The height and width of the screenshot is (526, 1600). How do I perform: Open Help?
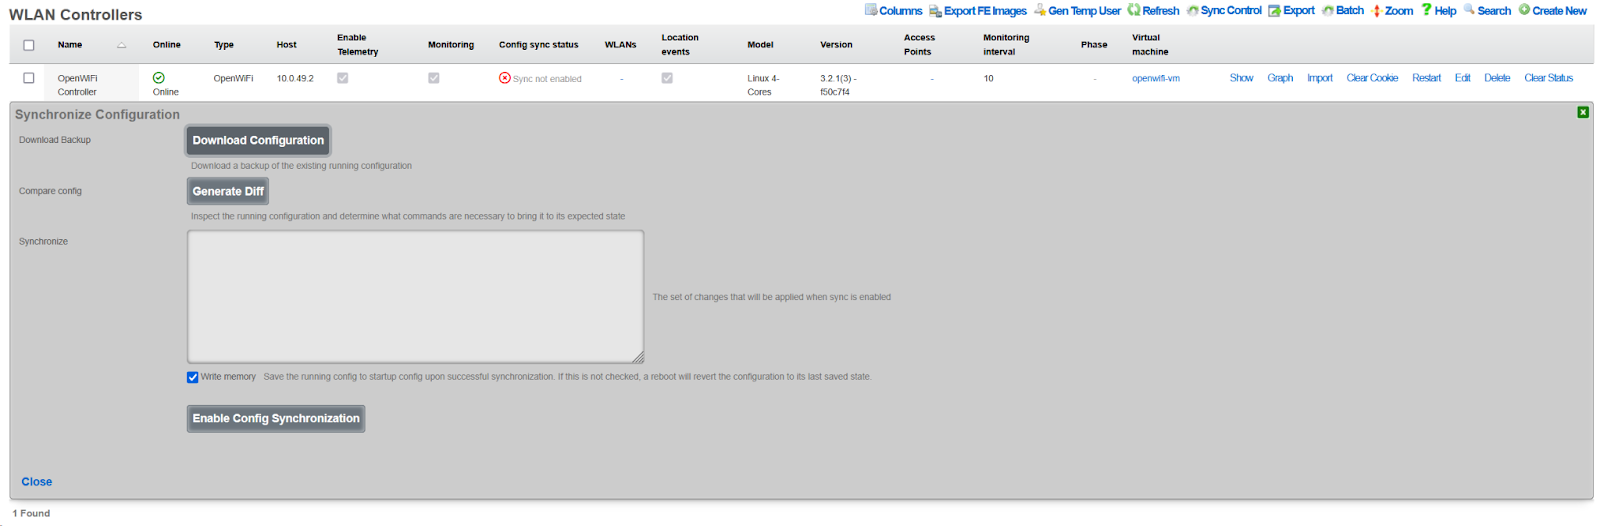tap(1438, 11)
